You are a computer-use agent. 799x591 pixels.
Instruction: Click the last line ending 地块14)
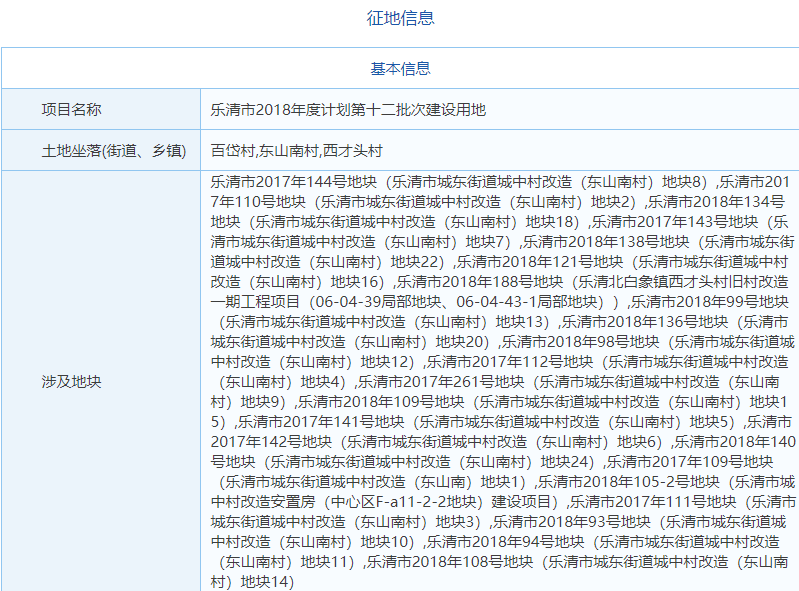(252, 581)
